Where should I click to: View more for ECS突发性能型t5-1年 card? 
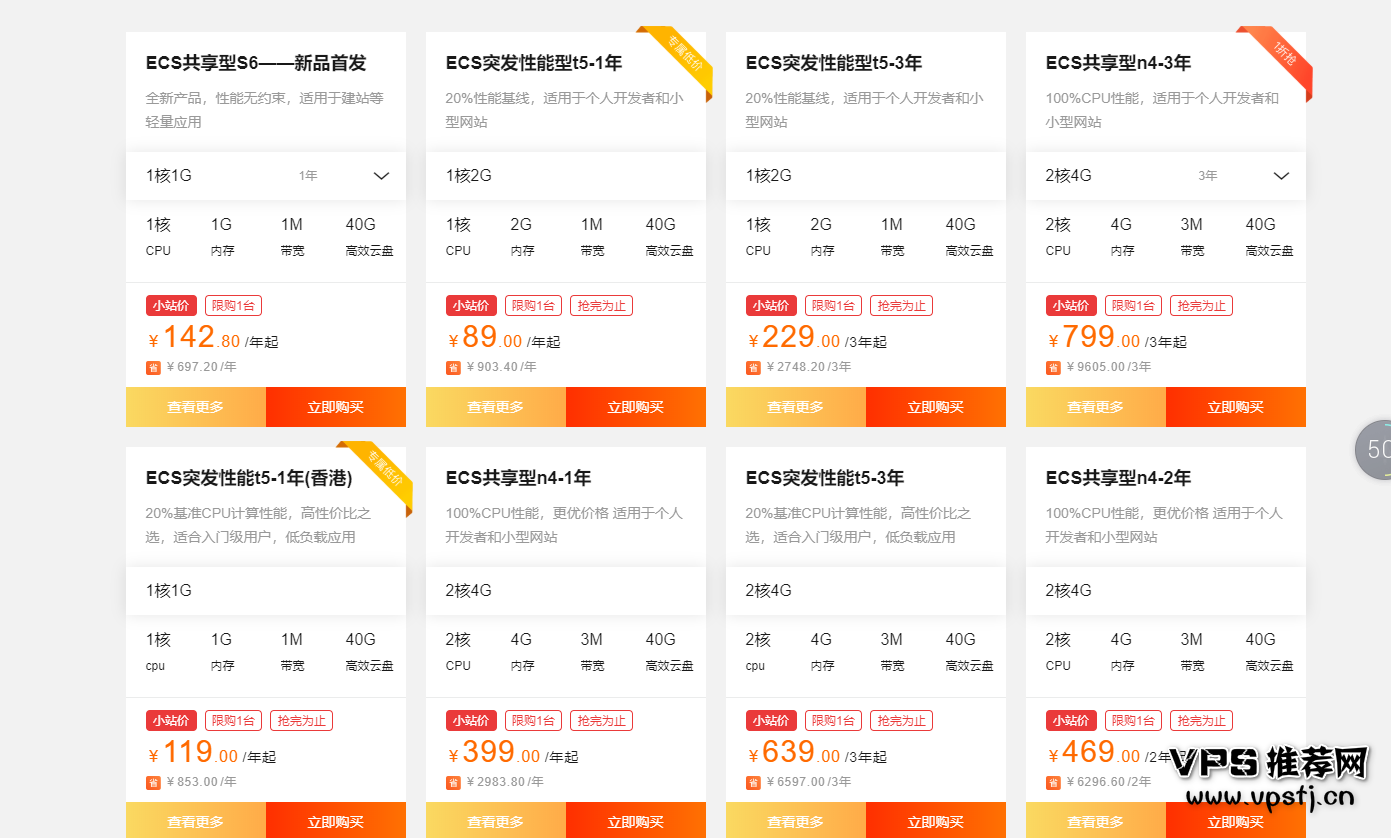(496, 407)
